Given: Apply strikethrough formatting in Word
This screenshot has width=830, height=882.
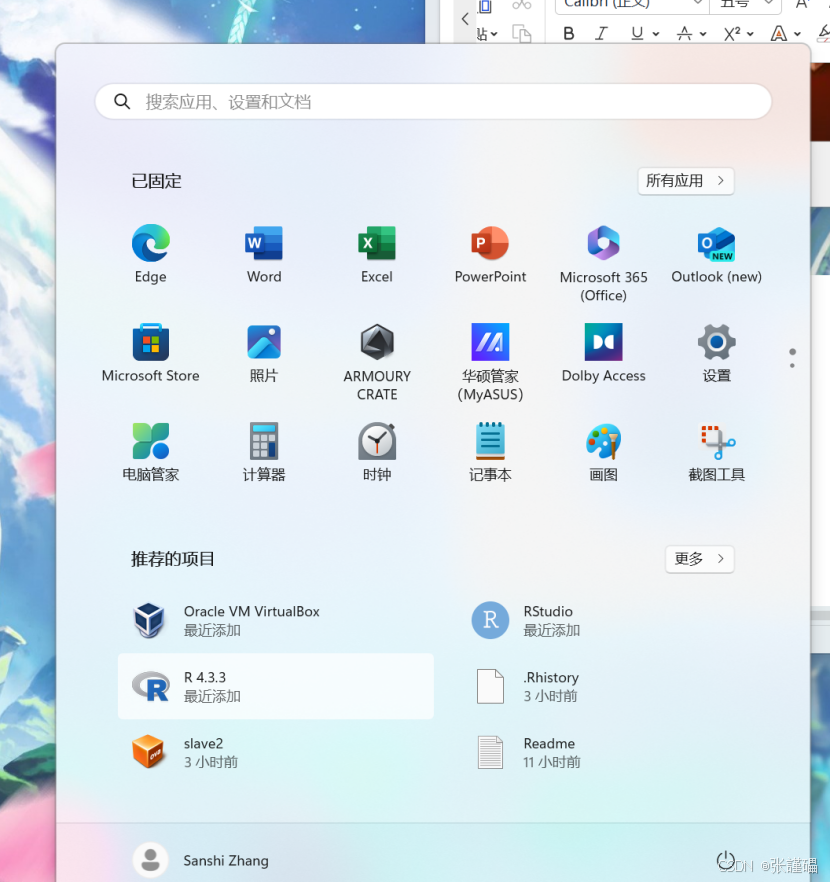Looking at the screenshot, I should point(684,34).
